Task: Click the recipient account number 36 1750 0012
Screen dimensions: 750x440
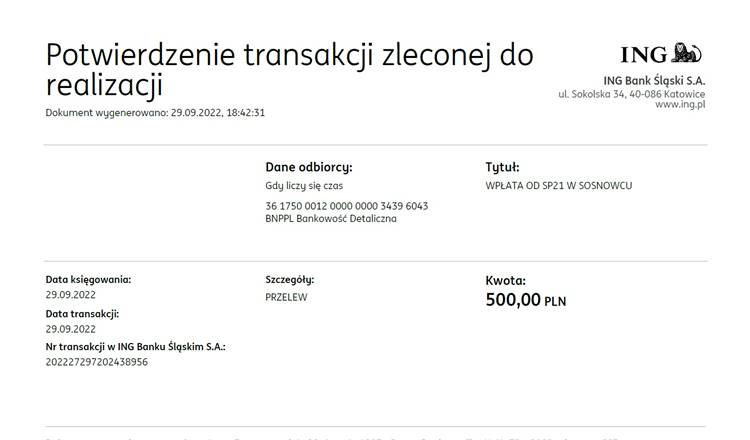Action: (347, 206)
